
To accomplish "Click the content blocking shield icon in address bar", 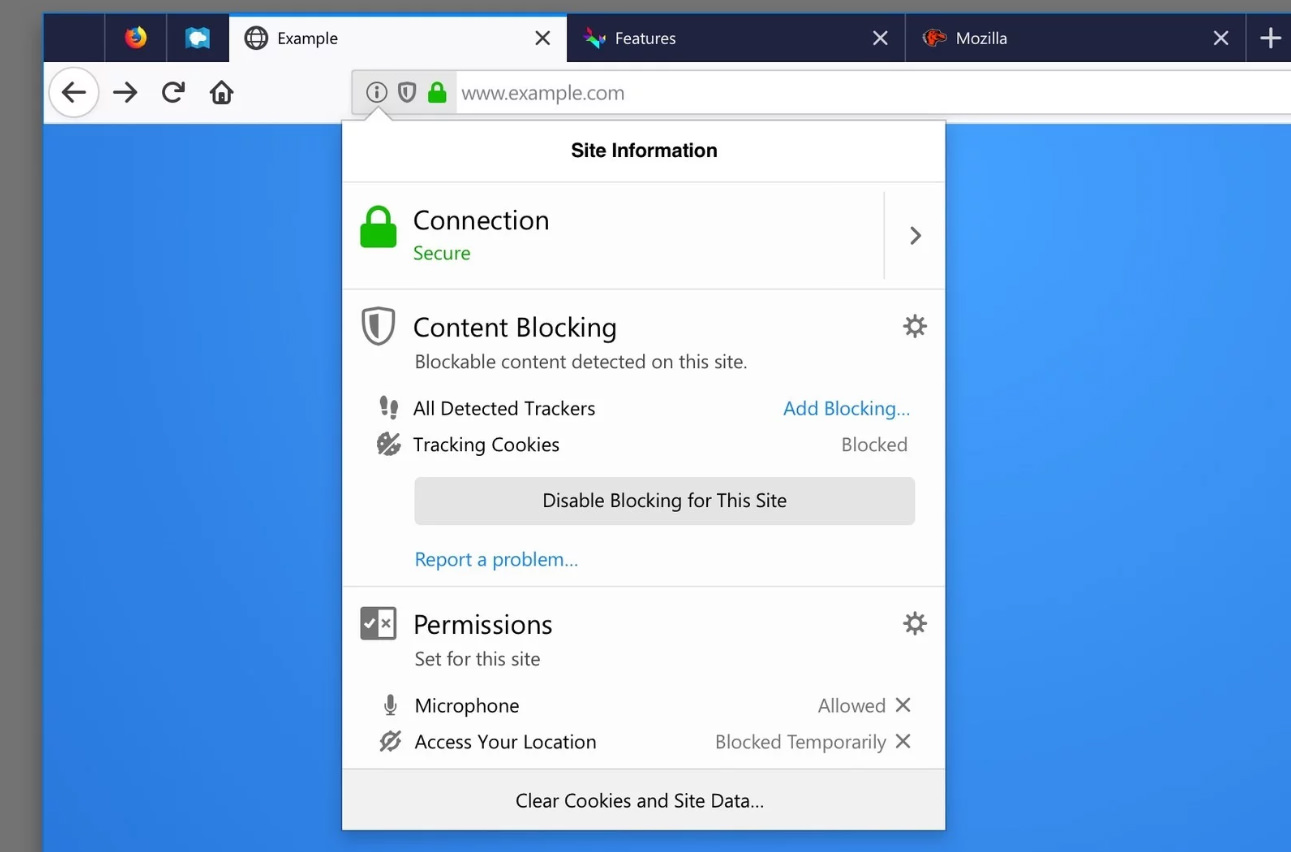I will pos(407,93).
